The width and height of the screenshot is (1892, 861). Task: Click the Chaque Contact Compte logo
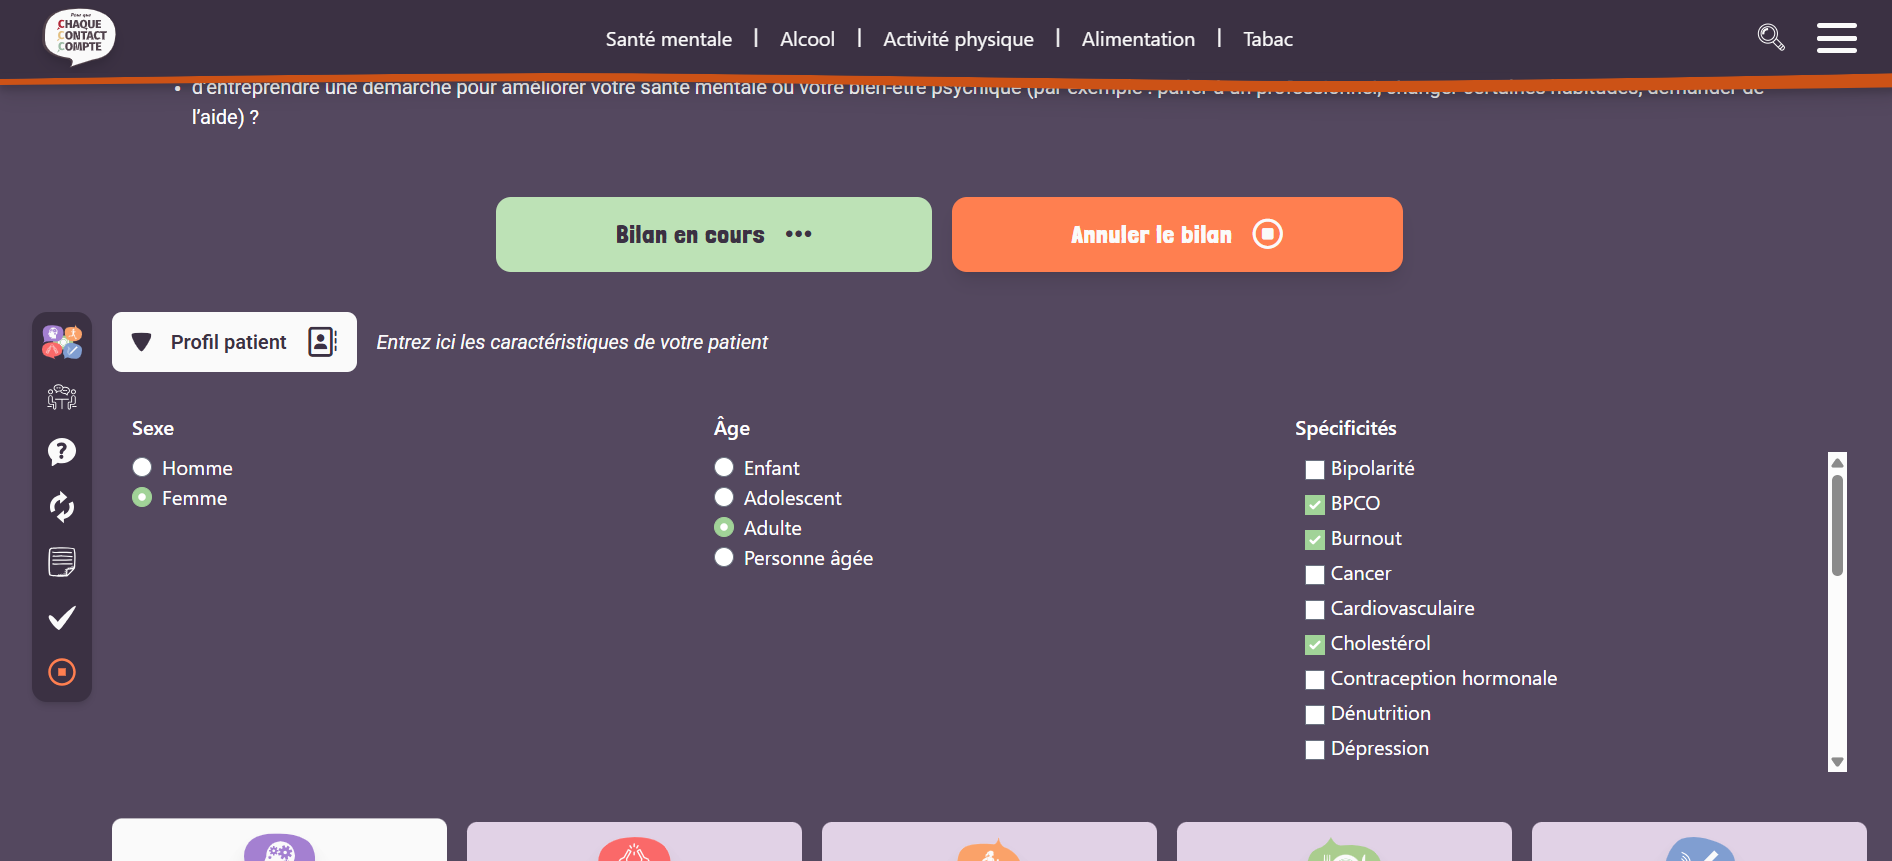(80, 37)
